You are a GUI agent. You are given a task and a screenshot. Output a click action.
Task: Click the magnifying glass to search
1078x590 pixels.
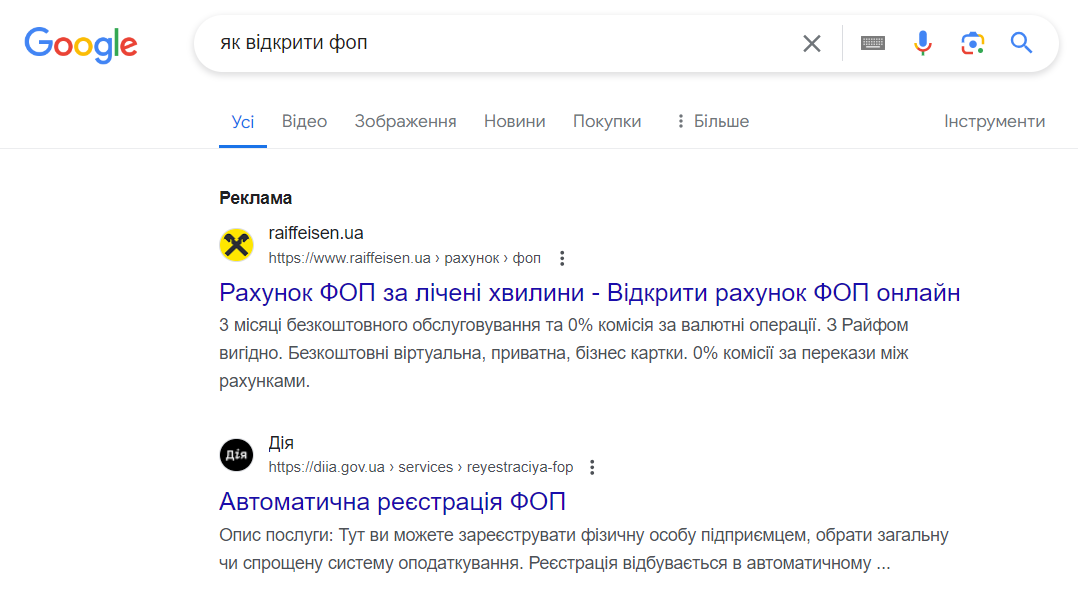[x=1020, y=43]
